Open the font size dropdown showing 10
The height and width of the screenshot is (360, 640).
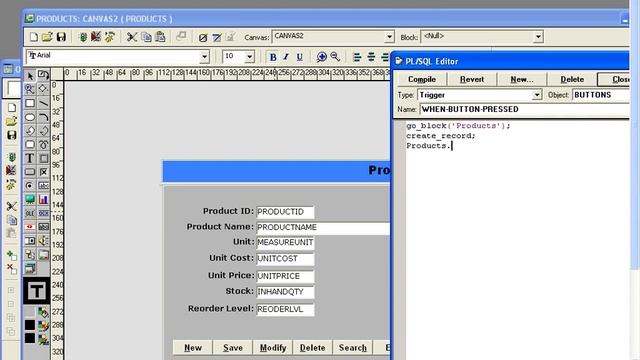pyautogui.click(x=249, y=57)
